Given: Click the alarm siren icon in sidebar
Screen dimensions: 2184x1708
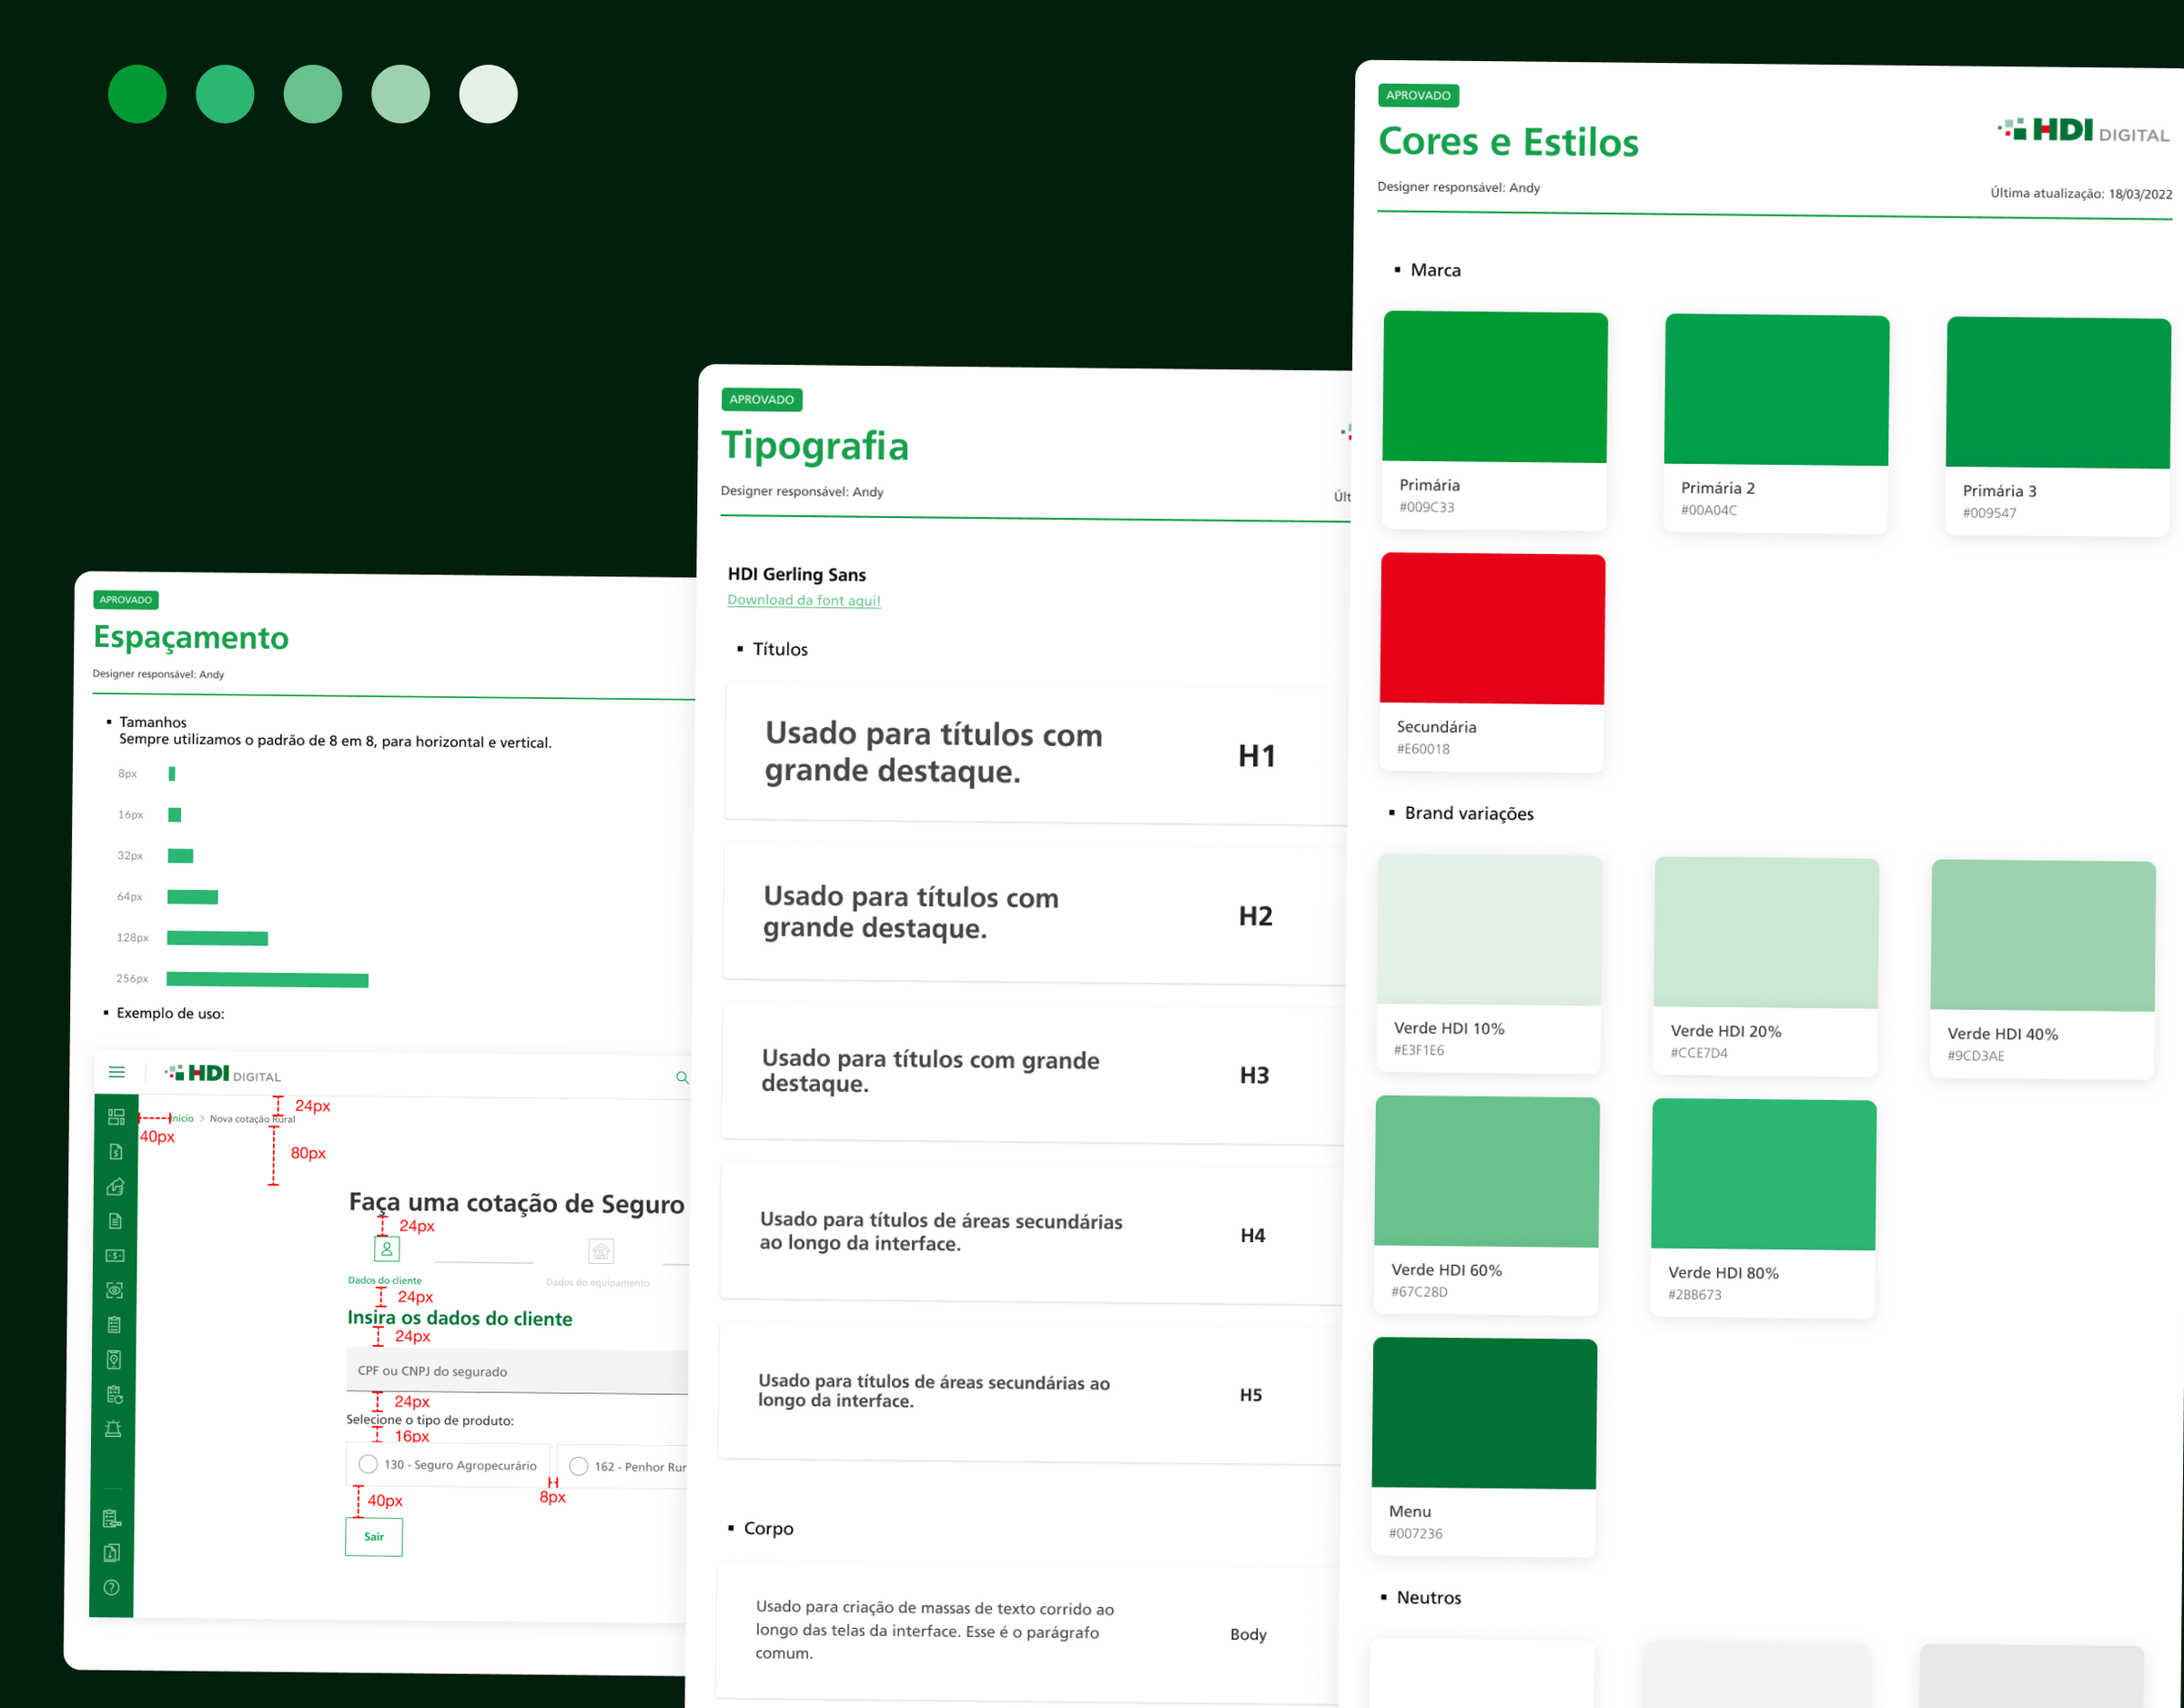Looking at the screenshot, I should click(114, 1429).
